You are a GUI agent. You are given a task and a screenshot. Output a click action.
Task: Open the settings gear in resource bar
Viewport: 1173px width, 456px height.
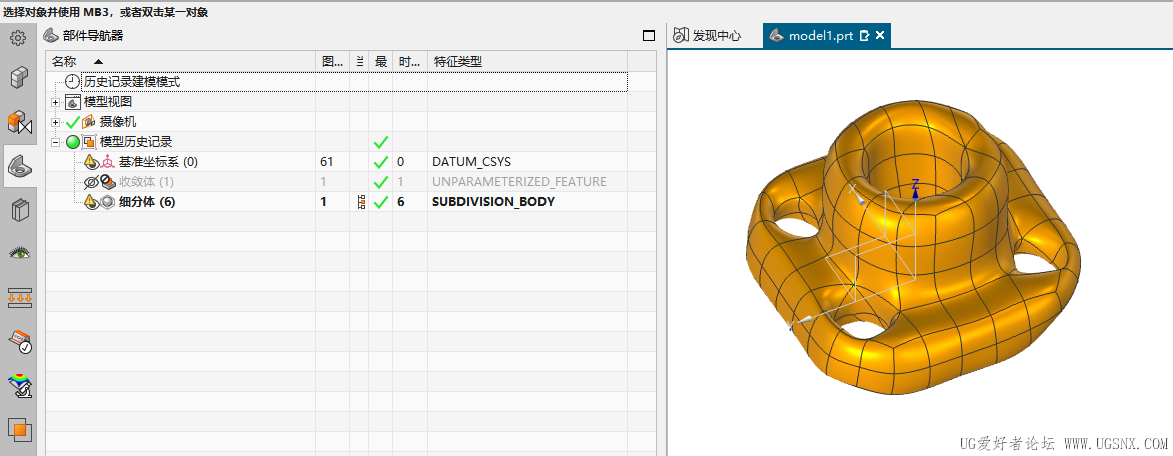[17, 38]
